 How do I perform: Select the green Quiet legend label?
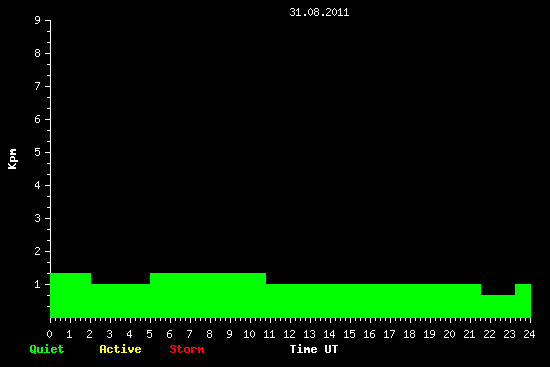tap(47, 349)
